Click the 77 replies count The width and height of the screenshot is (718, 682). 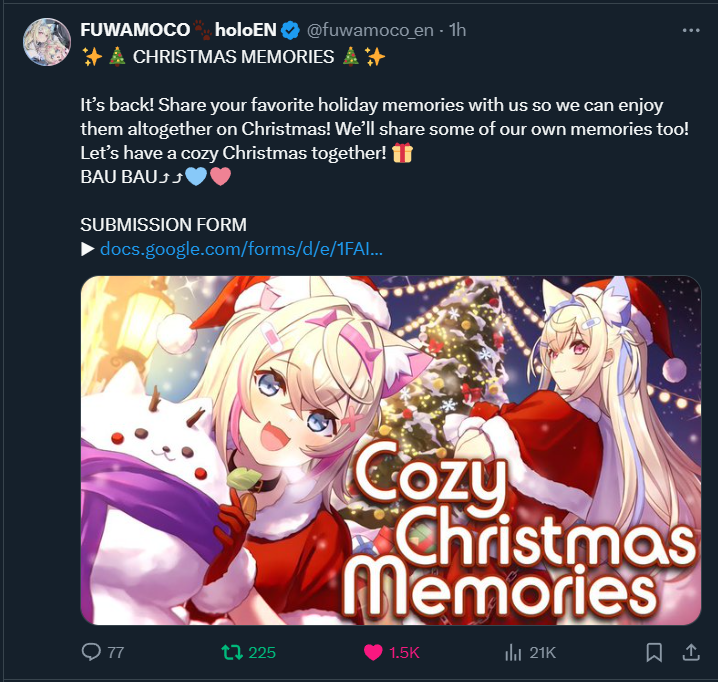(x=116, y=653)
